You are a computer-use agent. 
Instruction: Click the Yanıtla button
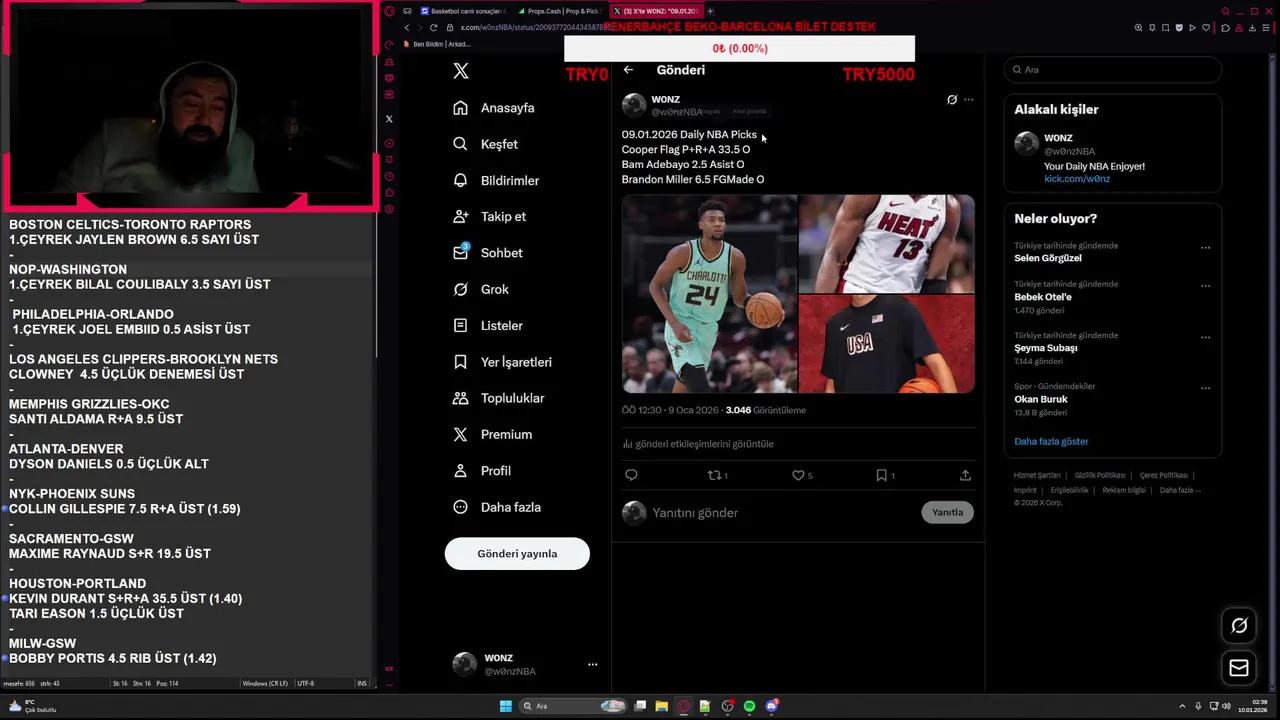(x=947, y=512)
